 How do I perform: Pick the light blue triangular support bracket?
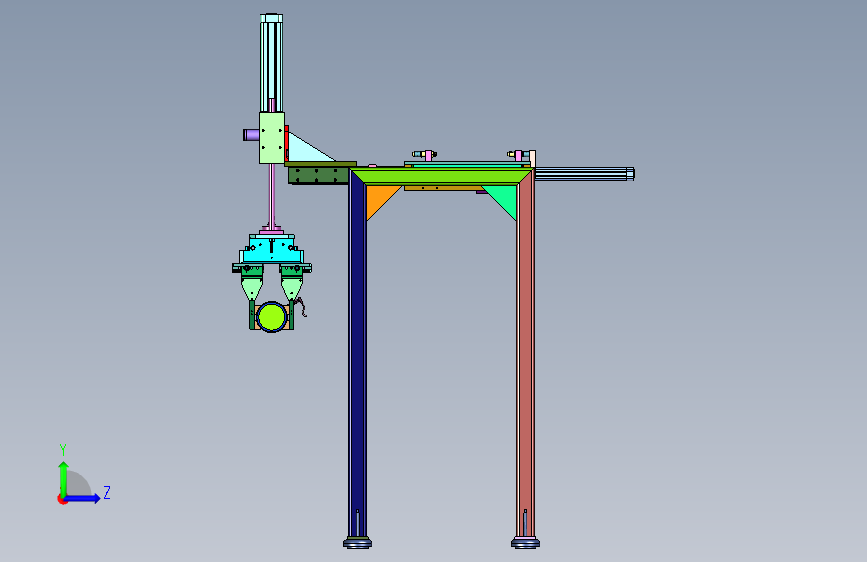305,148
